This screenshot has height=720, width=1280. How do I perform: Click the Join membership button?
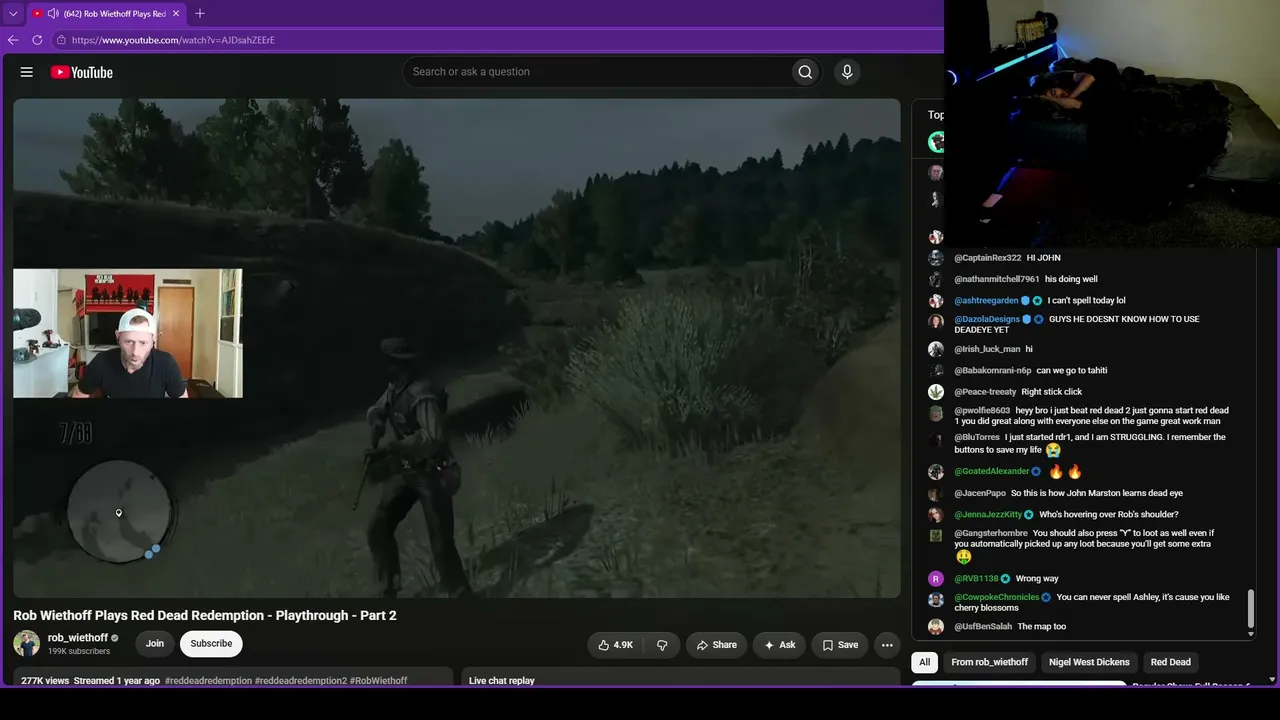[x=155, y=644]
